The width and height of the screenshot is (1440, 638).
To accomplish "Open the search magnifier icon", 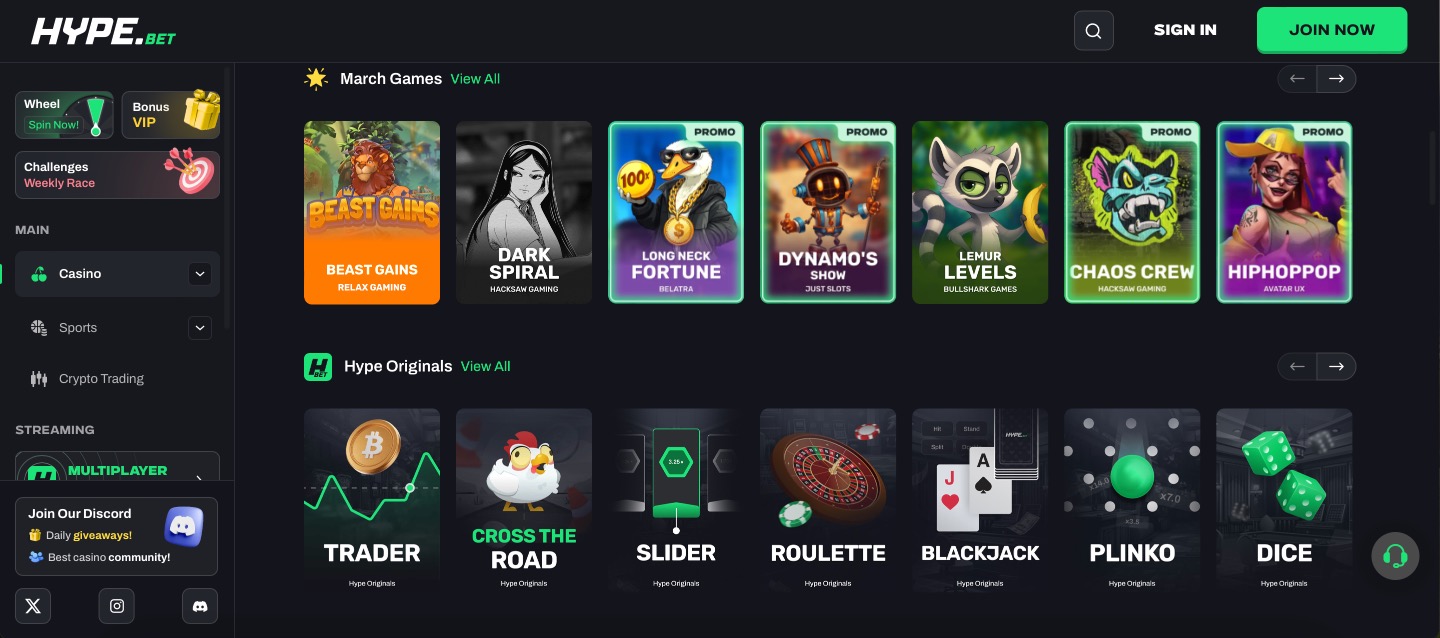I will pyautogui.click(x=1093, y=30).
